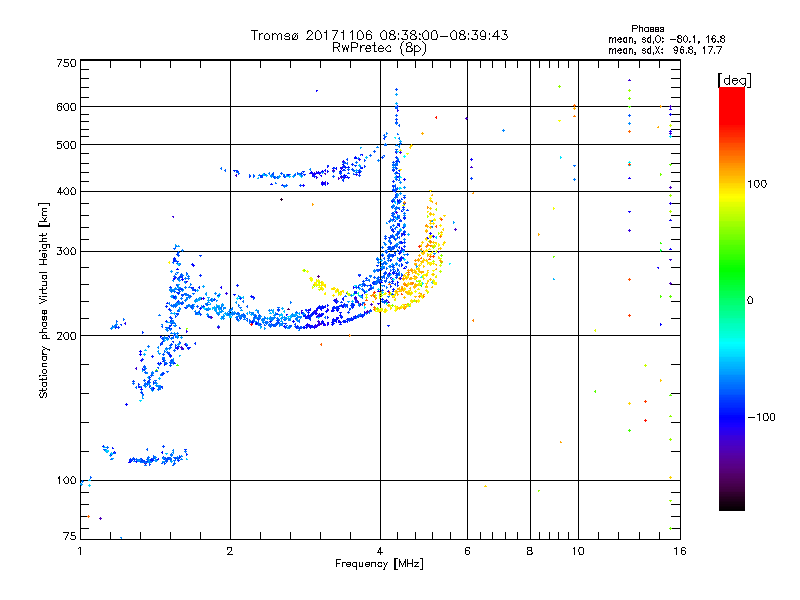Click the colorbar tick label '-100'
The image size is (800, 600).
point(761,417)
